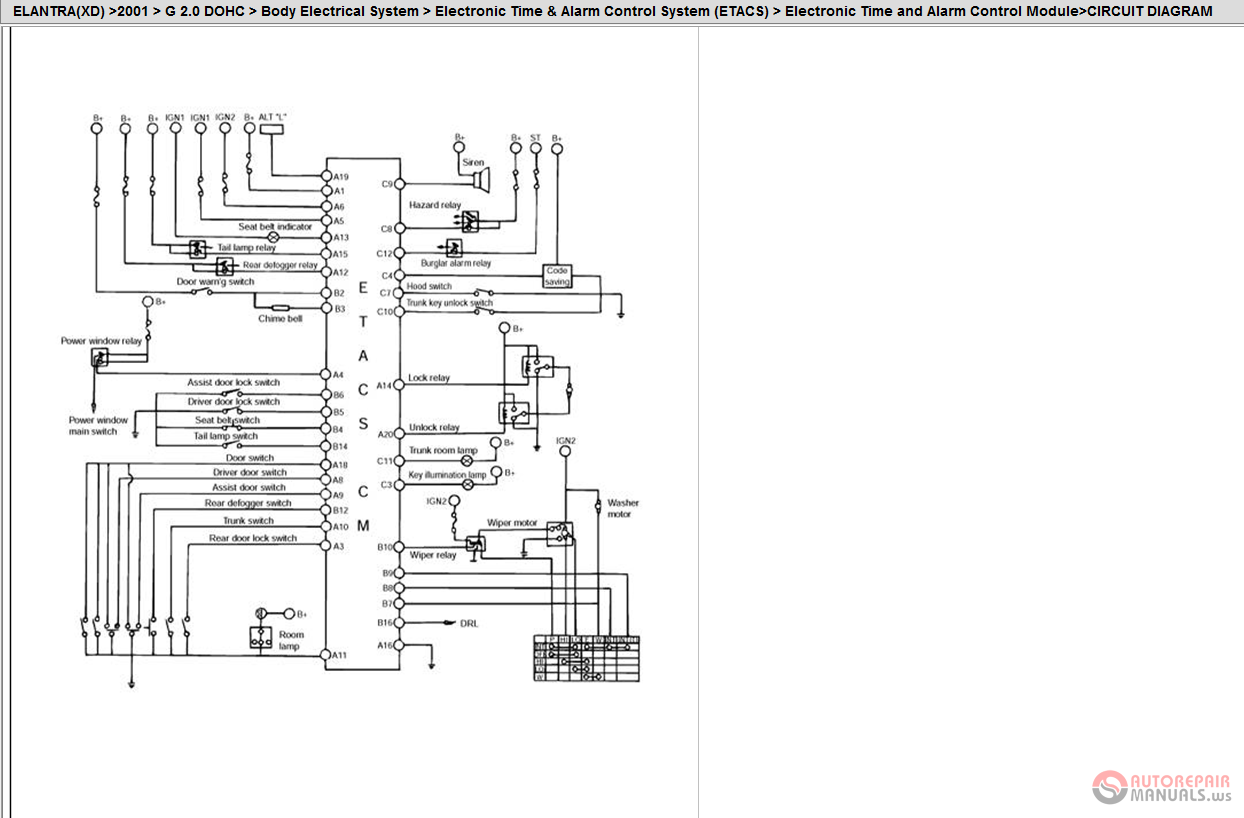The width and height of the screenshot is (1244, 818).
Task: Click the CIRCUIT DIAGRAM breadcrumb text
Action: pyautogui.click(x=1150, y=12)
